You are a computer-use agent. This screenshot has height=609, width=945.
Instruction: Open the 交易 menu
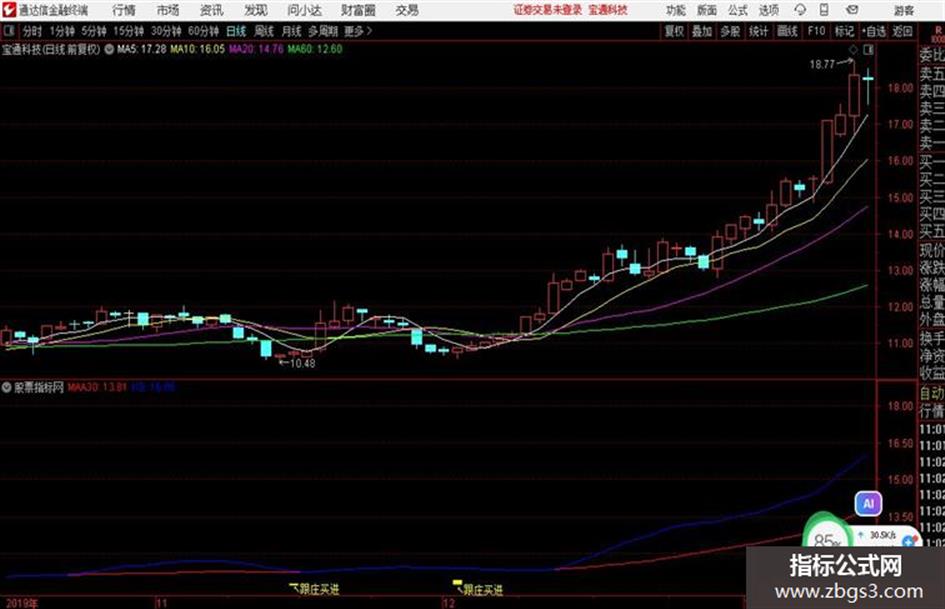point(407,10)
